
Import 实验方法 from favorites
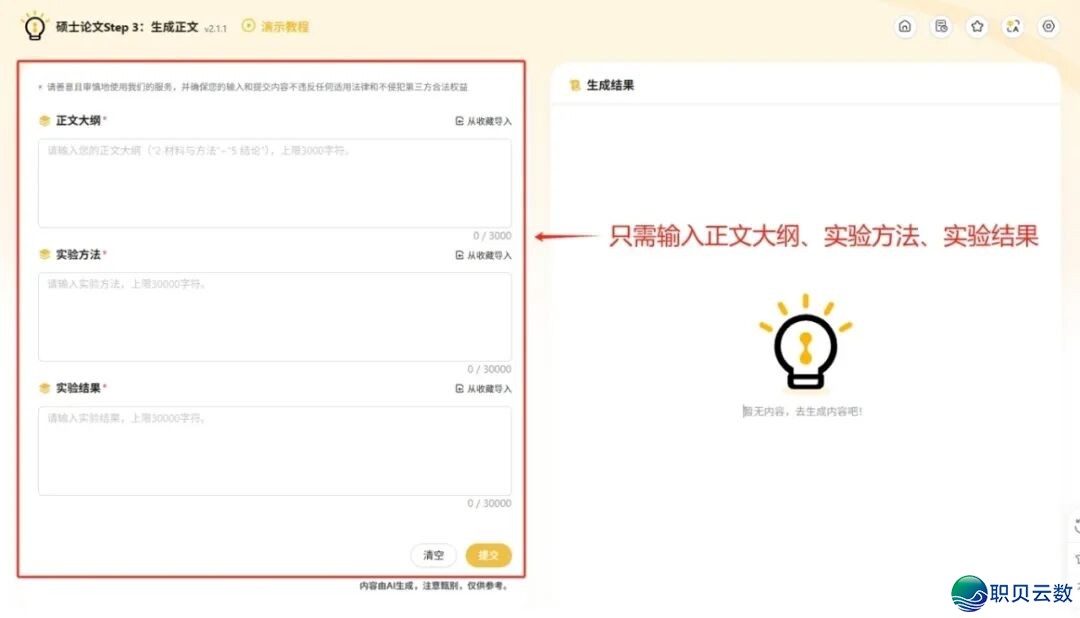tap(484, 256)
